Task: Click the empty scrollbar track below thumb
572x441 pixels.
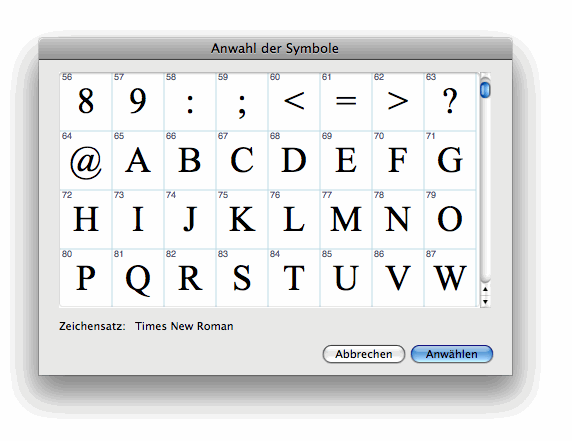Action: 485,190
